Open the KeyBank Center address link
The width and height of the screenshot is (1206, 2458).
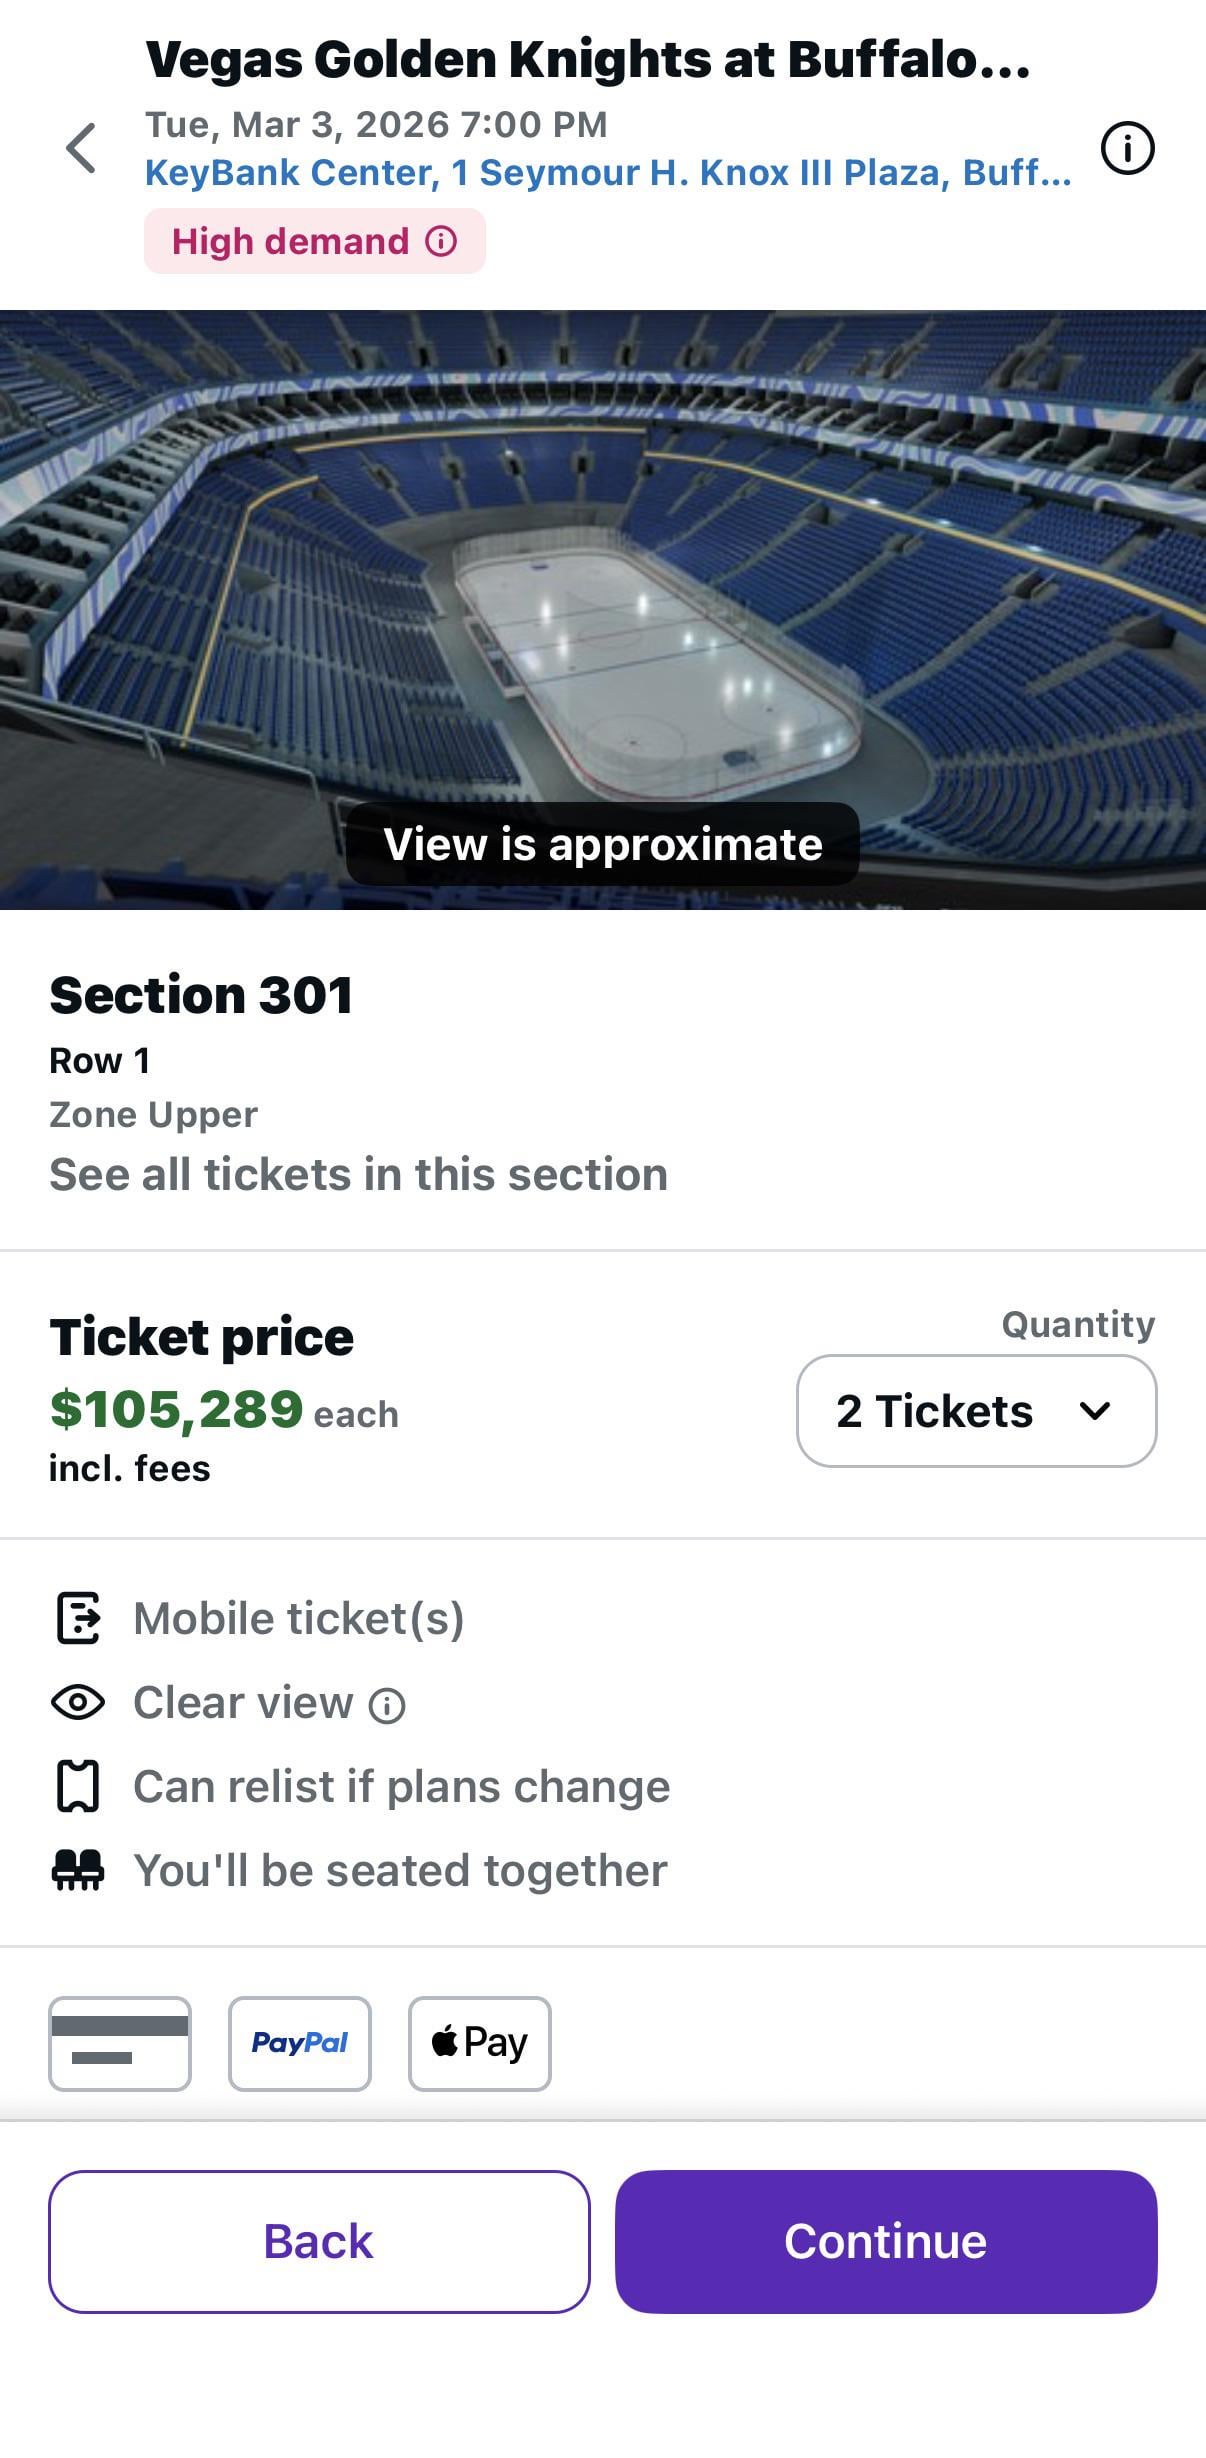[607, 173]
